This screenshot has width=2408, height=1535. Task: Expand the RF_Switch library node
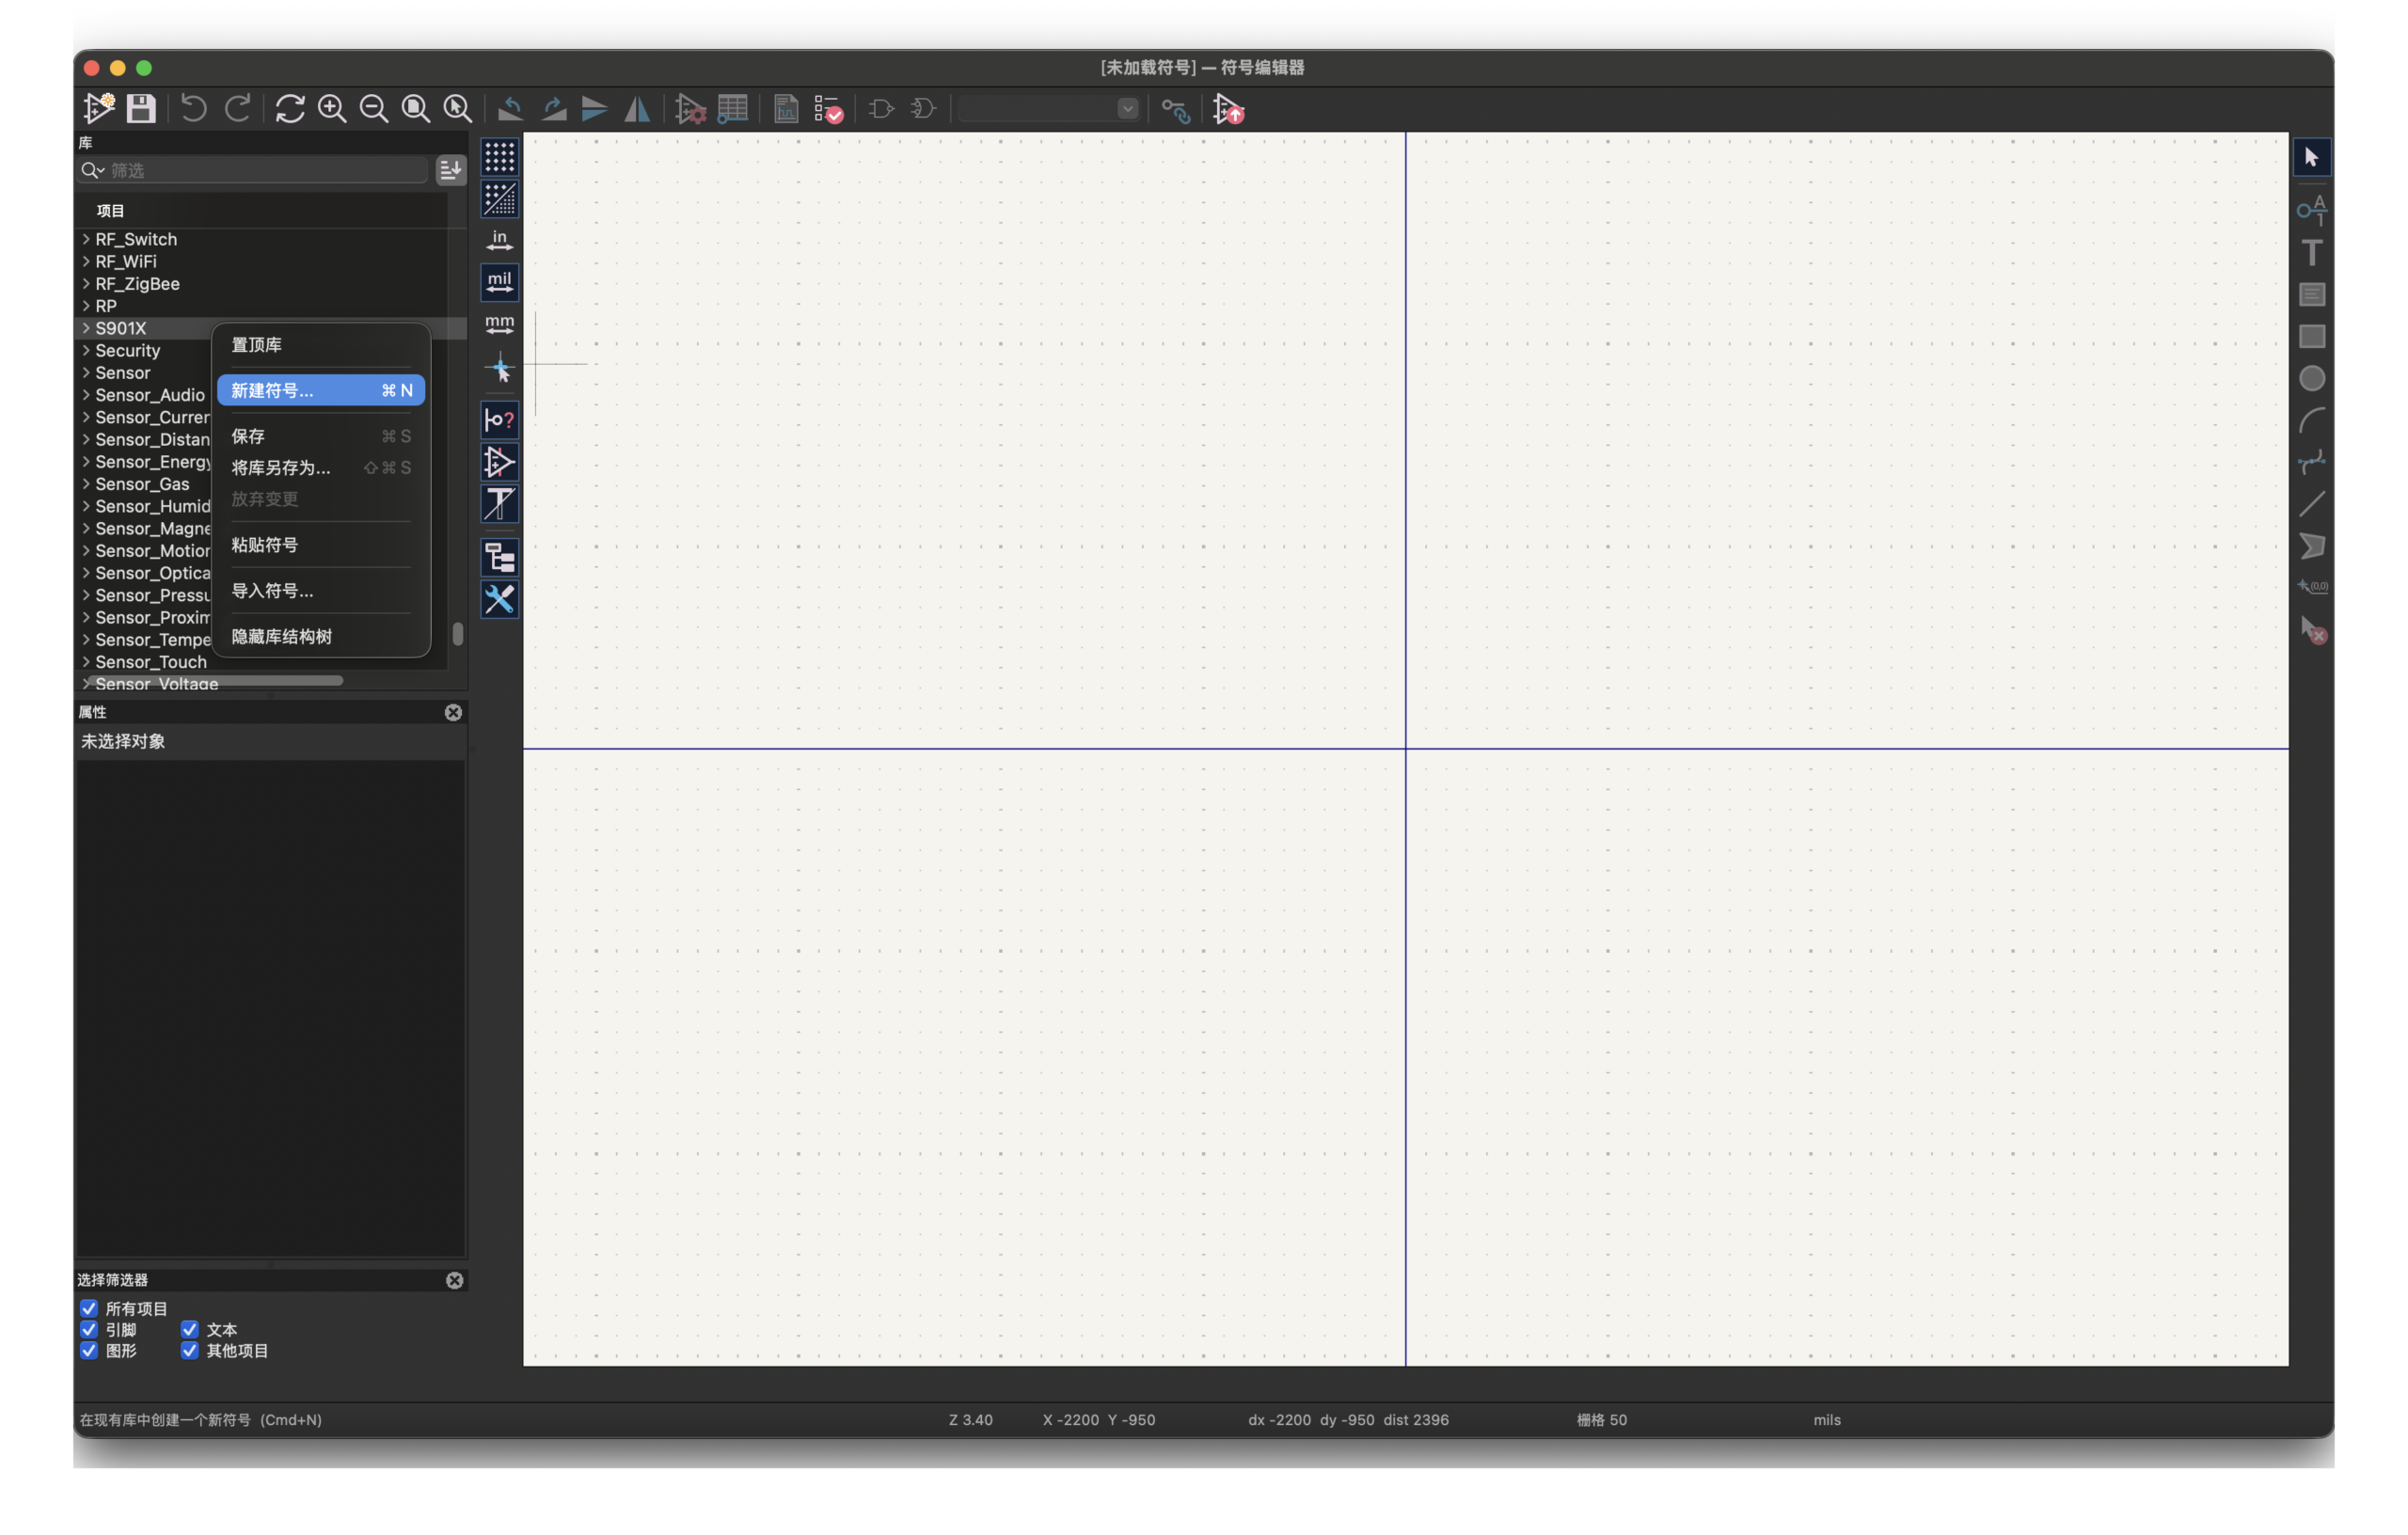(x=86, y=239)
